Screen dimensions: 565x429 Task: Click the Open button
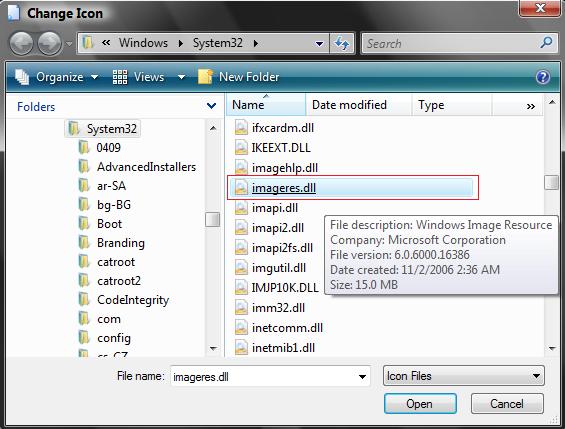tap(420, 404)
